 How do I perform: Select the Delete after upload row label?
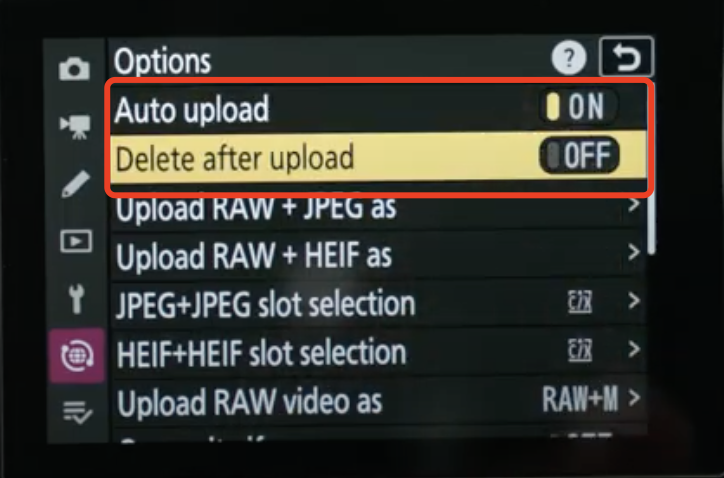click(x=235, y=158)
